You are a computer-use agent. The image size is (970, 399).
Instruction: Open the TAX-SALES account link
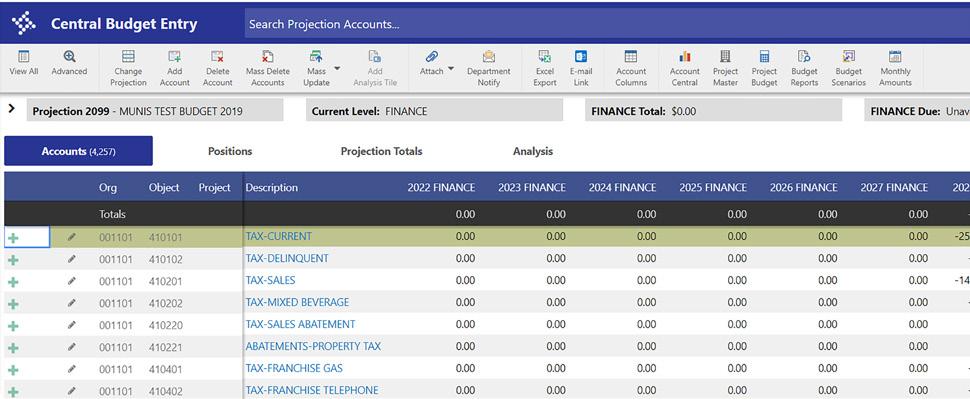tap(270, 280)
